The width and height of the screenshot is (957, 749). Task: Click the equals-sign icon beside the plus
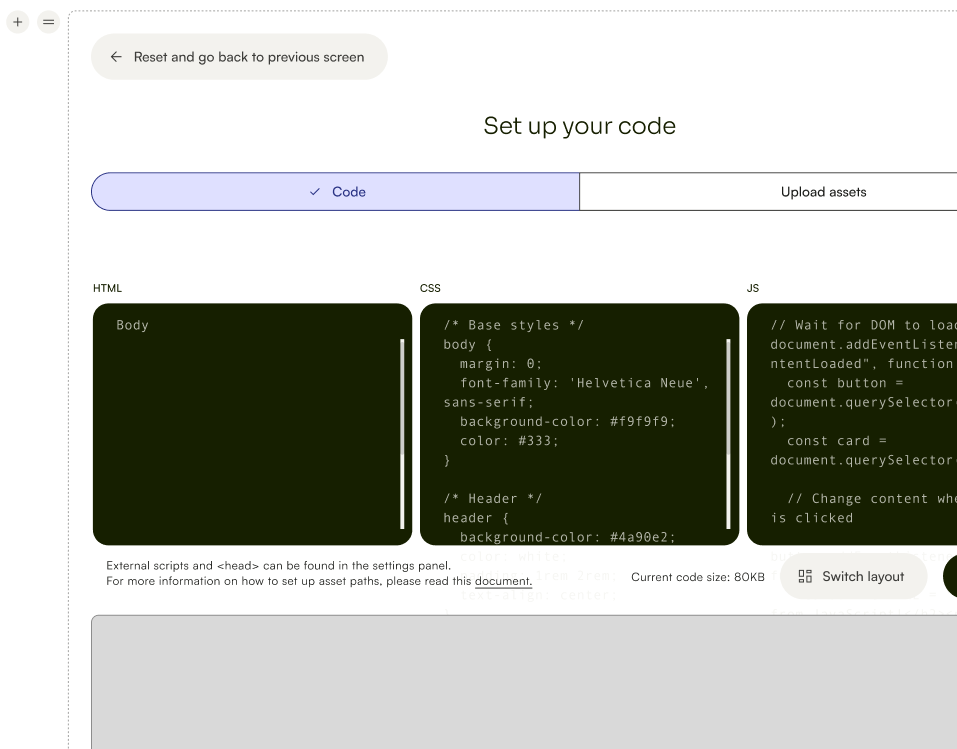[x=48, y=22]
